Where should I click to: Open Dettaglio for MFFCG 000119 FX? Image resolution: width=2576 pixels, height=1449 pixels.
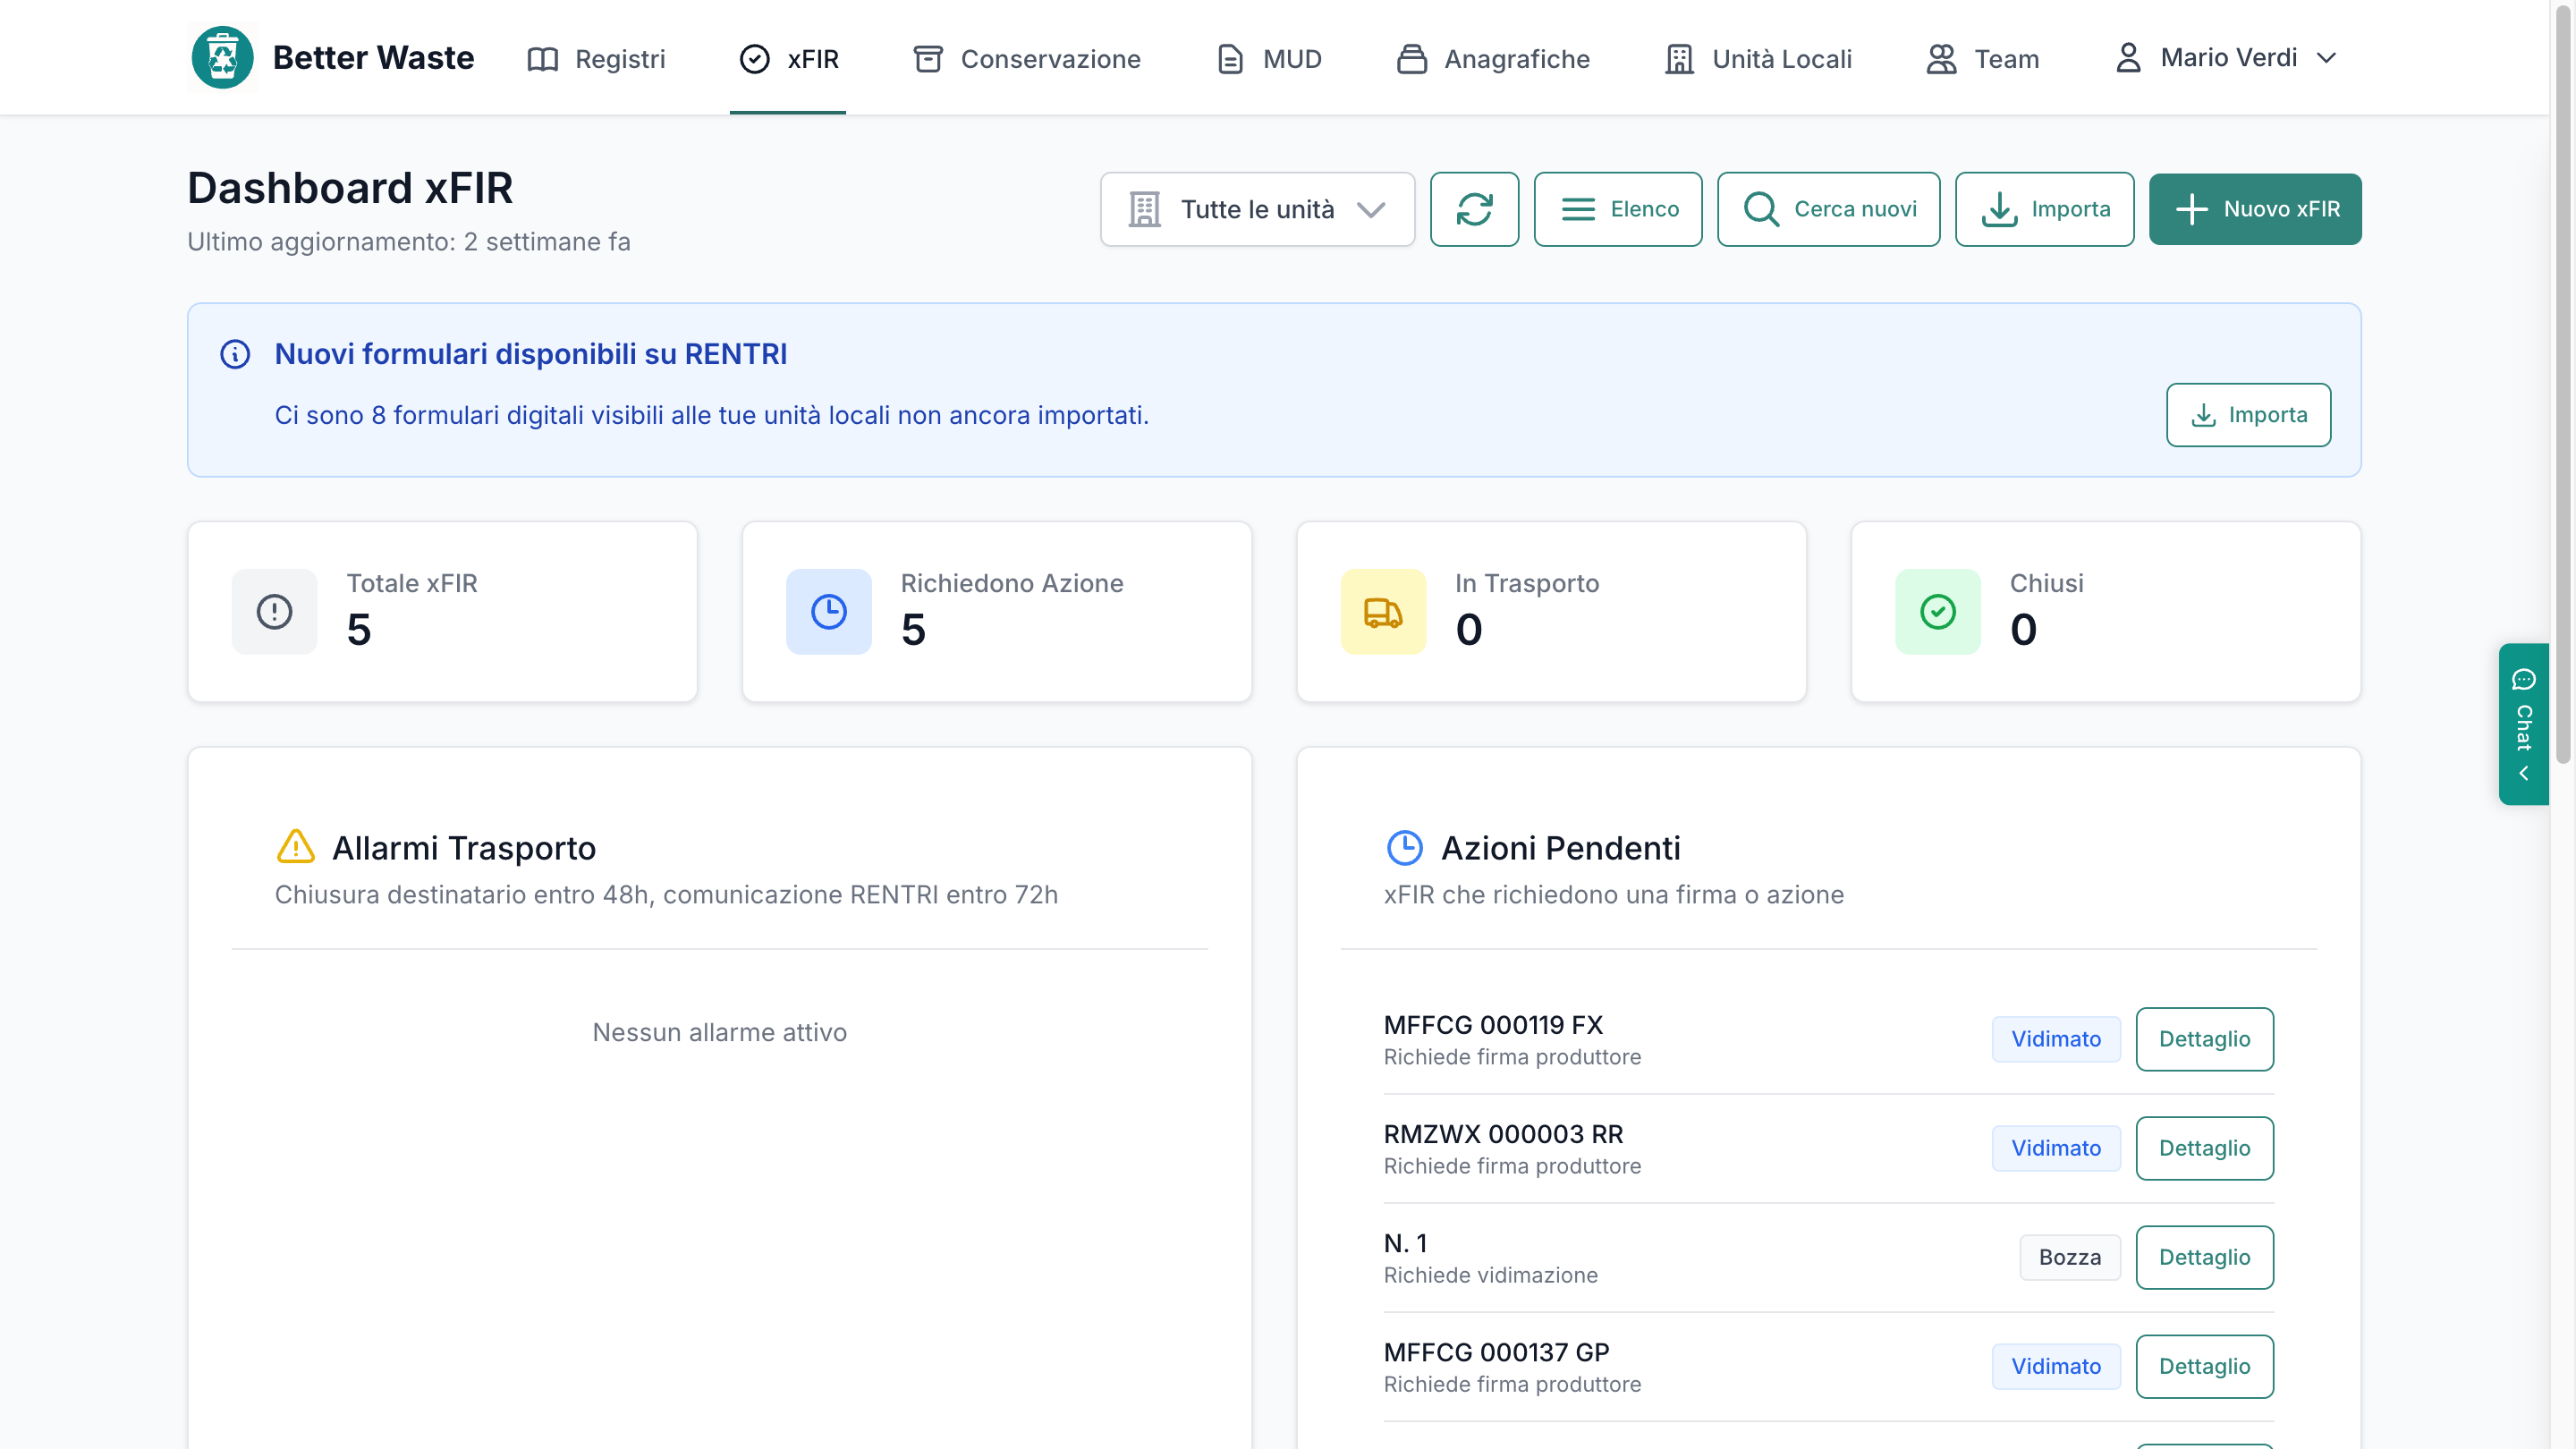2204,1039
